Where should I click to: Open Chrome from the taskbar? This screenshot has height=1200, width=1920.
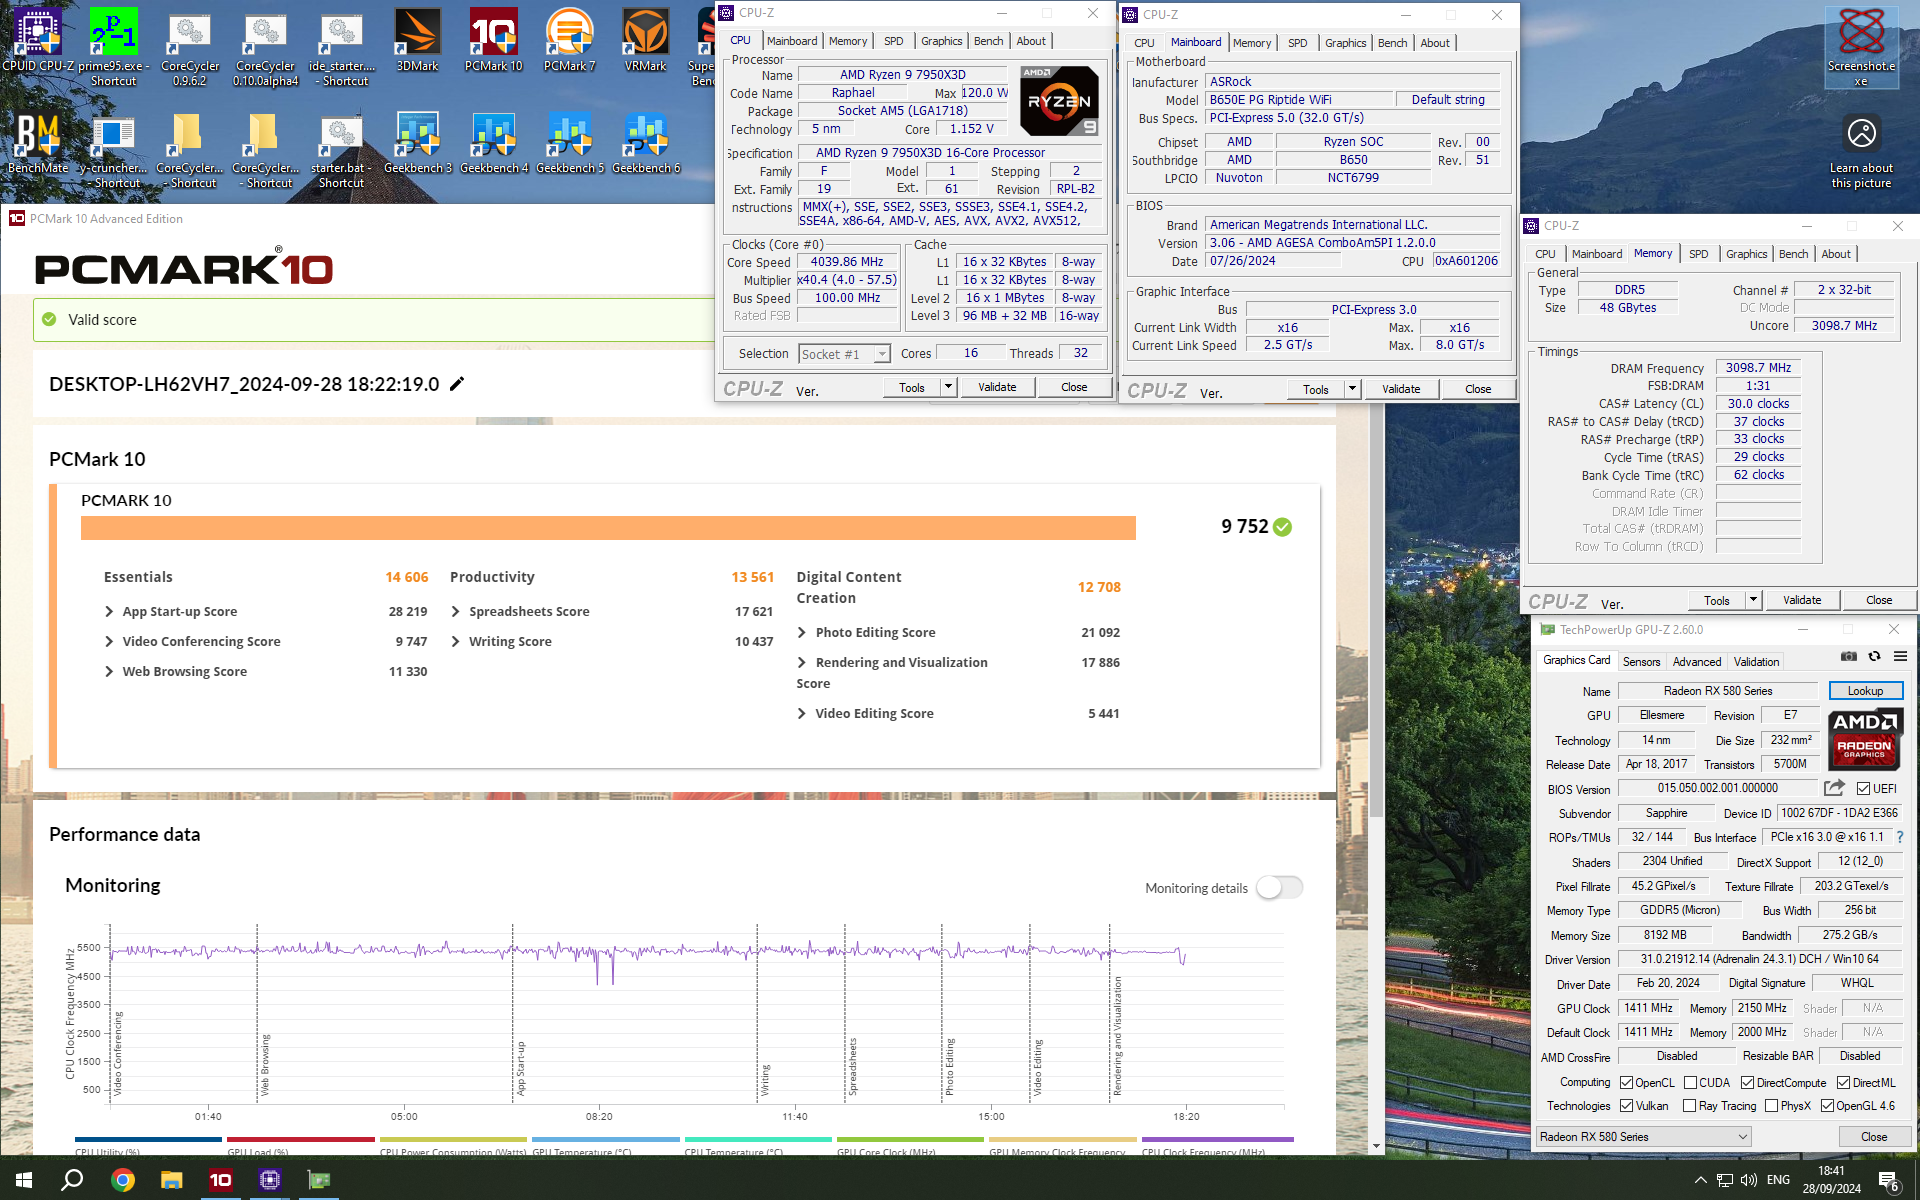point(123,1180)
